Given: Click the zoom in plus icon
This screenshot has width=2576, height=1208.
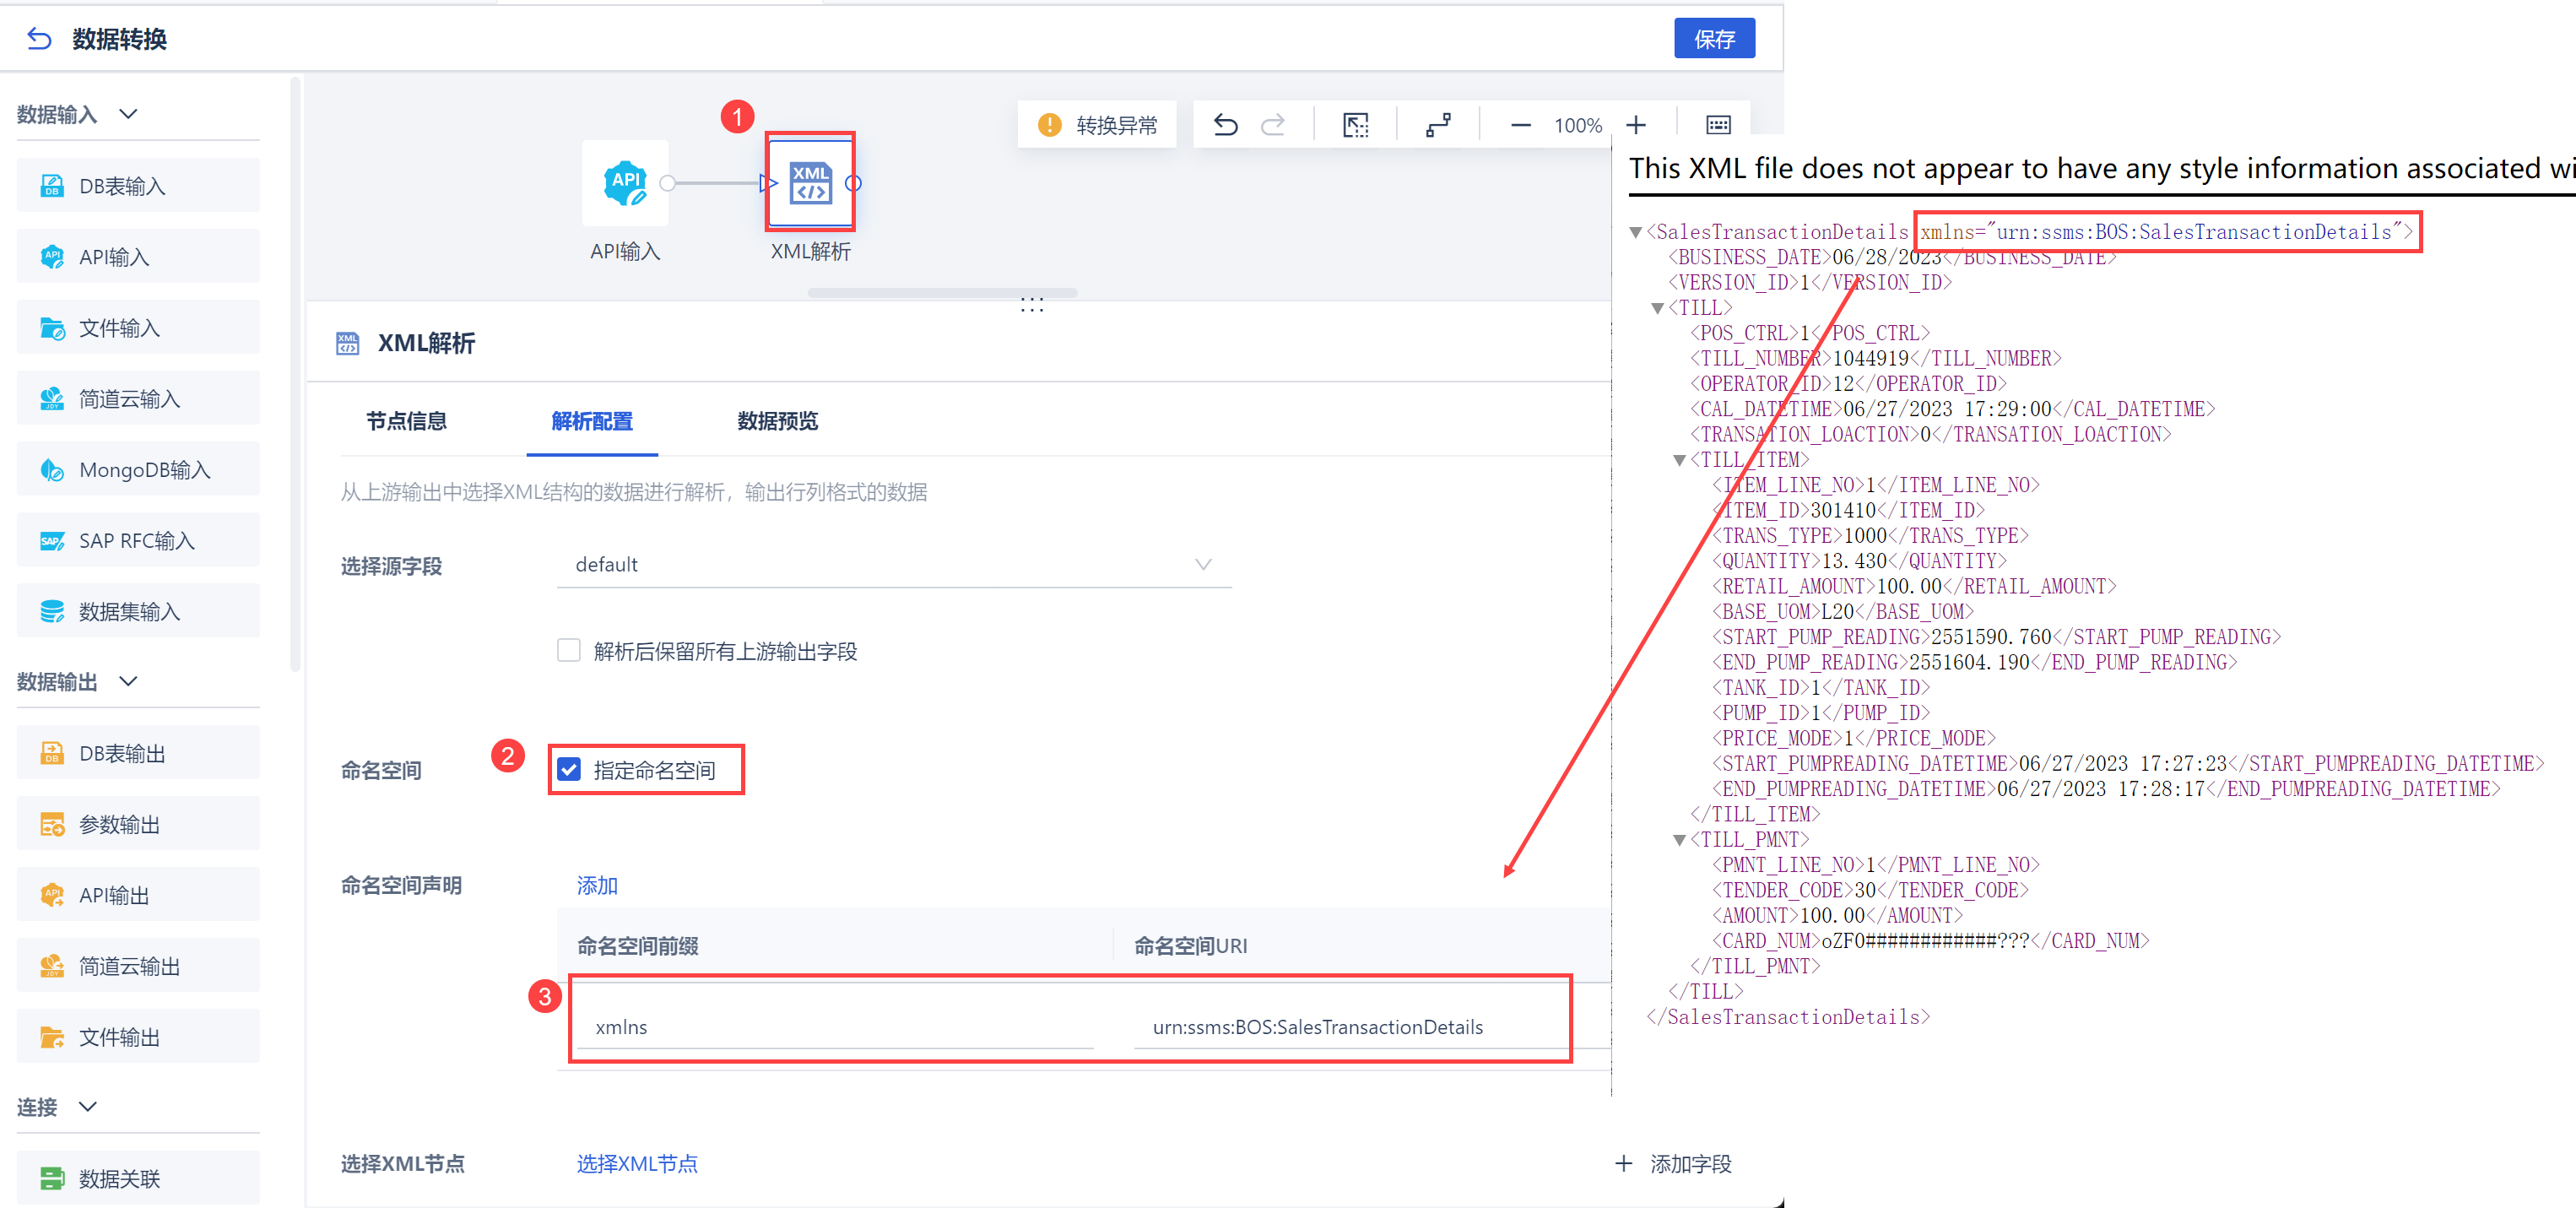Looking at the screenshot, I should (1636, 125).
